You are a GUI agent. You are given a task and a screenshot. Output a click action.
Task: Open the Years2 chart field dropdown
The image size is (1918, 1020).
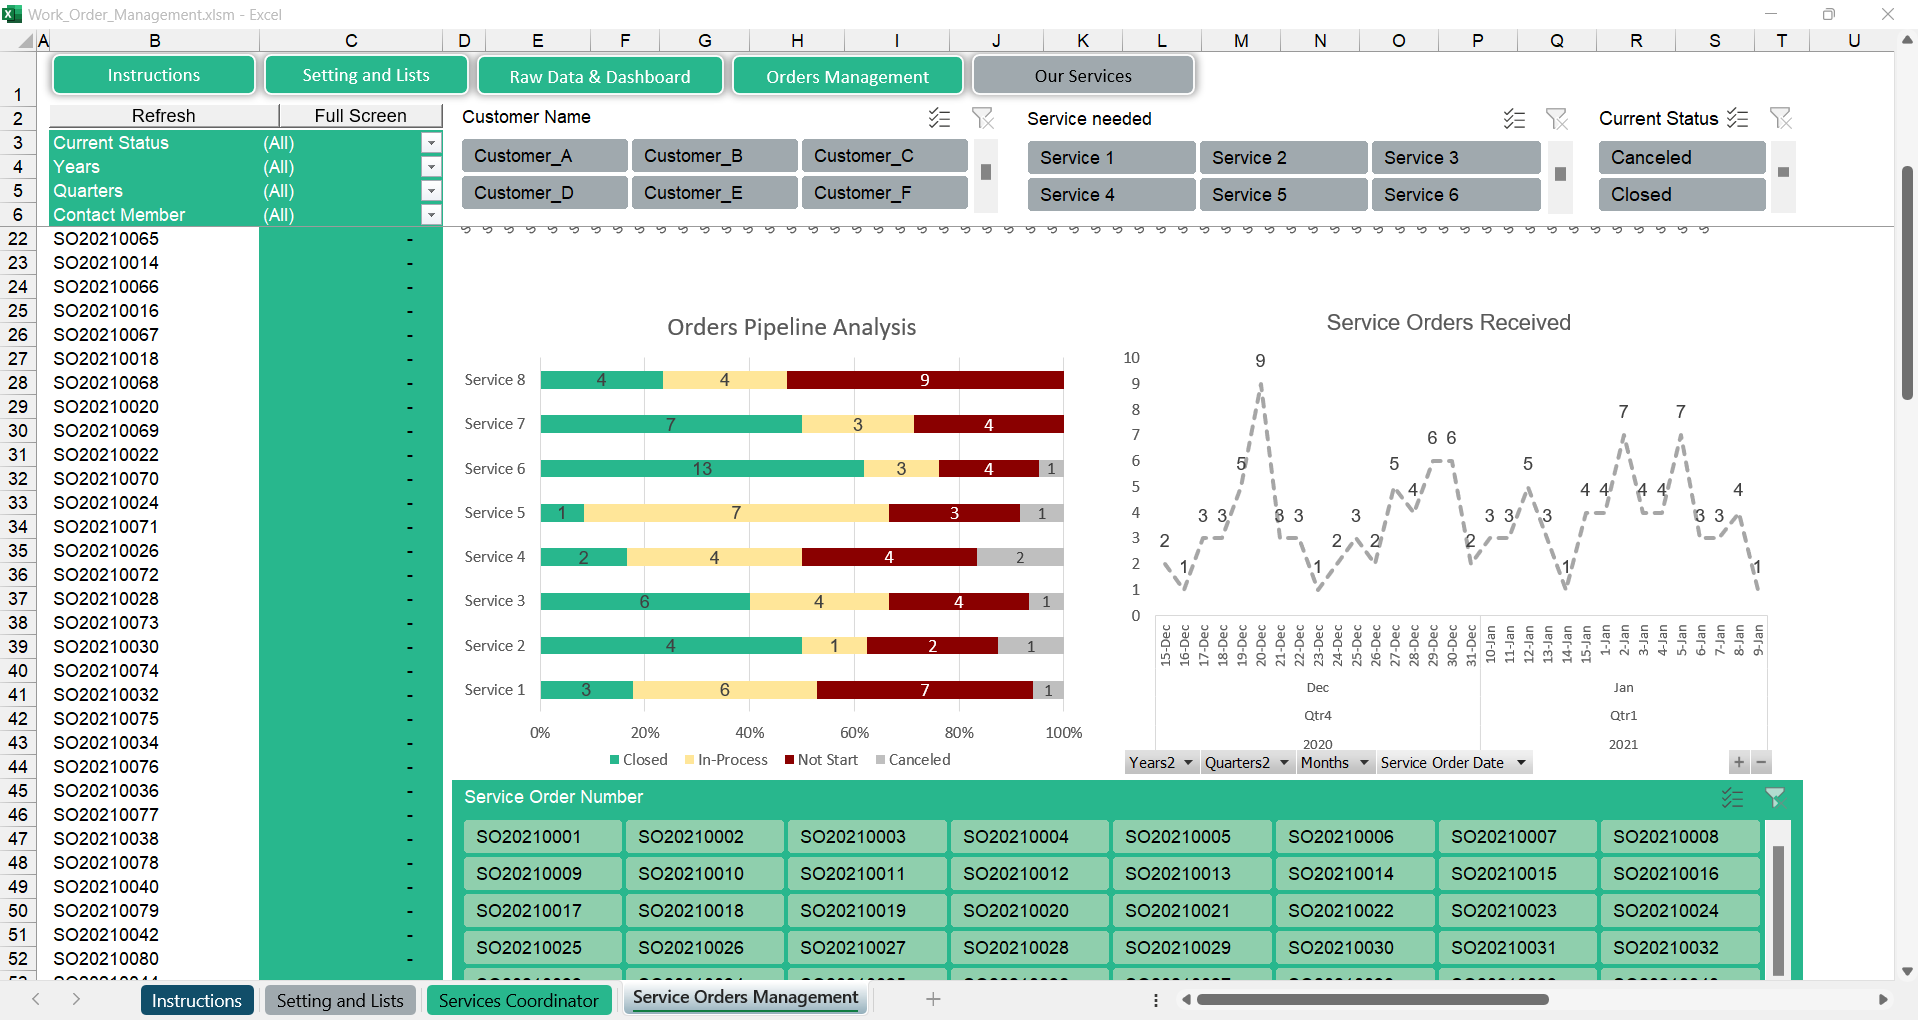coord(1188,763)
